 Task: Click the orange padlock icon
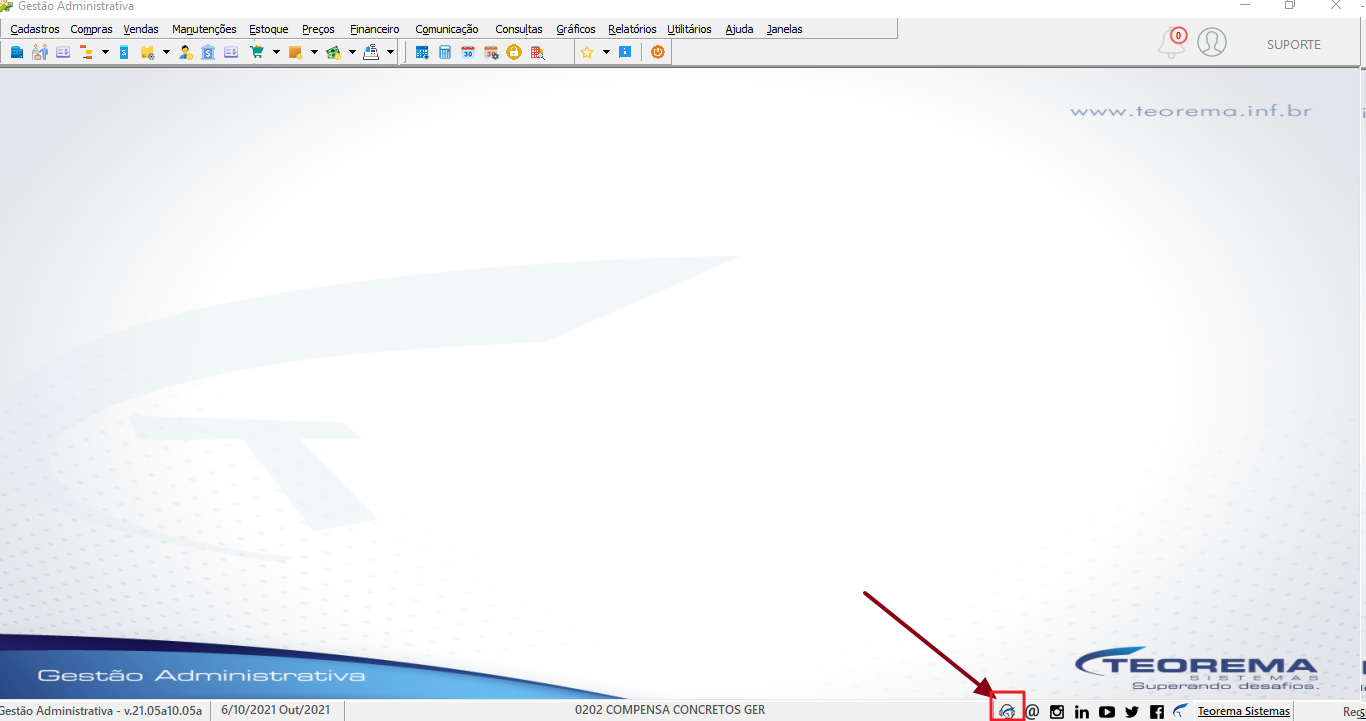[x=514, y=52]
